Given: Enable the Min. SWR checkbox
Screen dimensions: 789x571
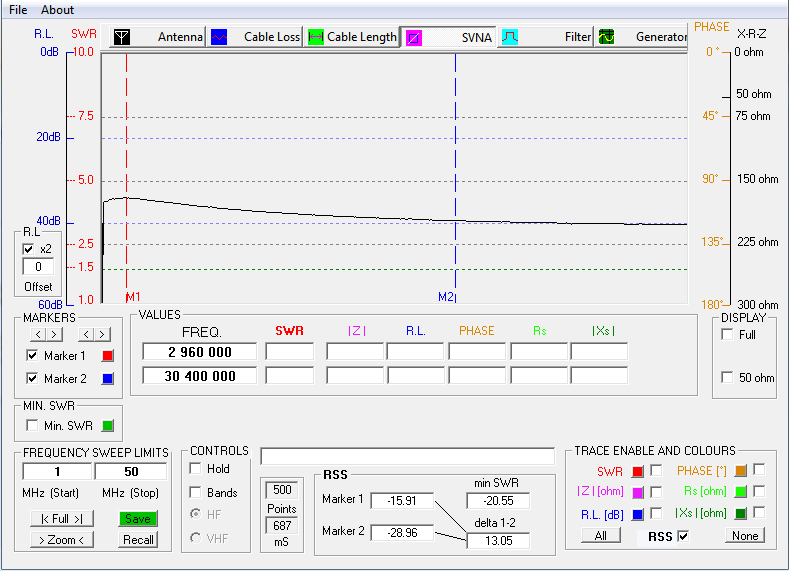Looking at the screenshot, I should pos(32,426).
